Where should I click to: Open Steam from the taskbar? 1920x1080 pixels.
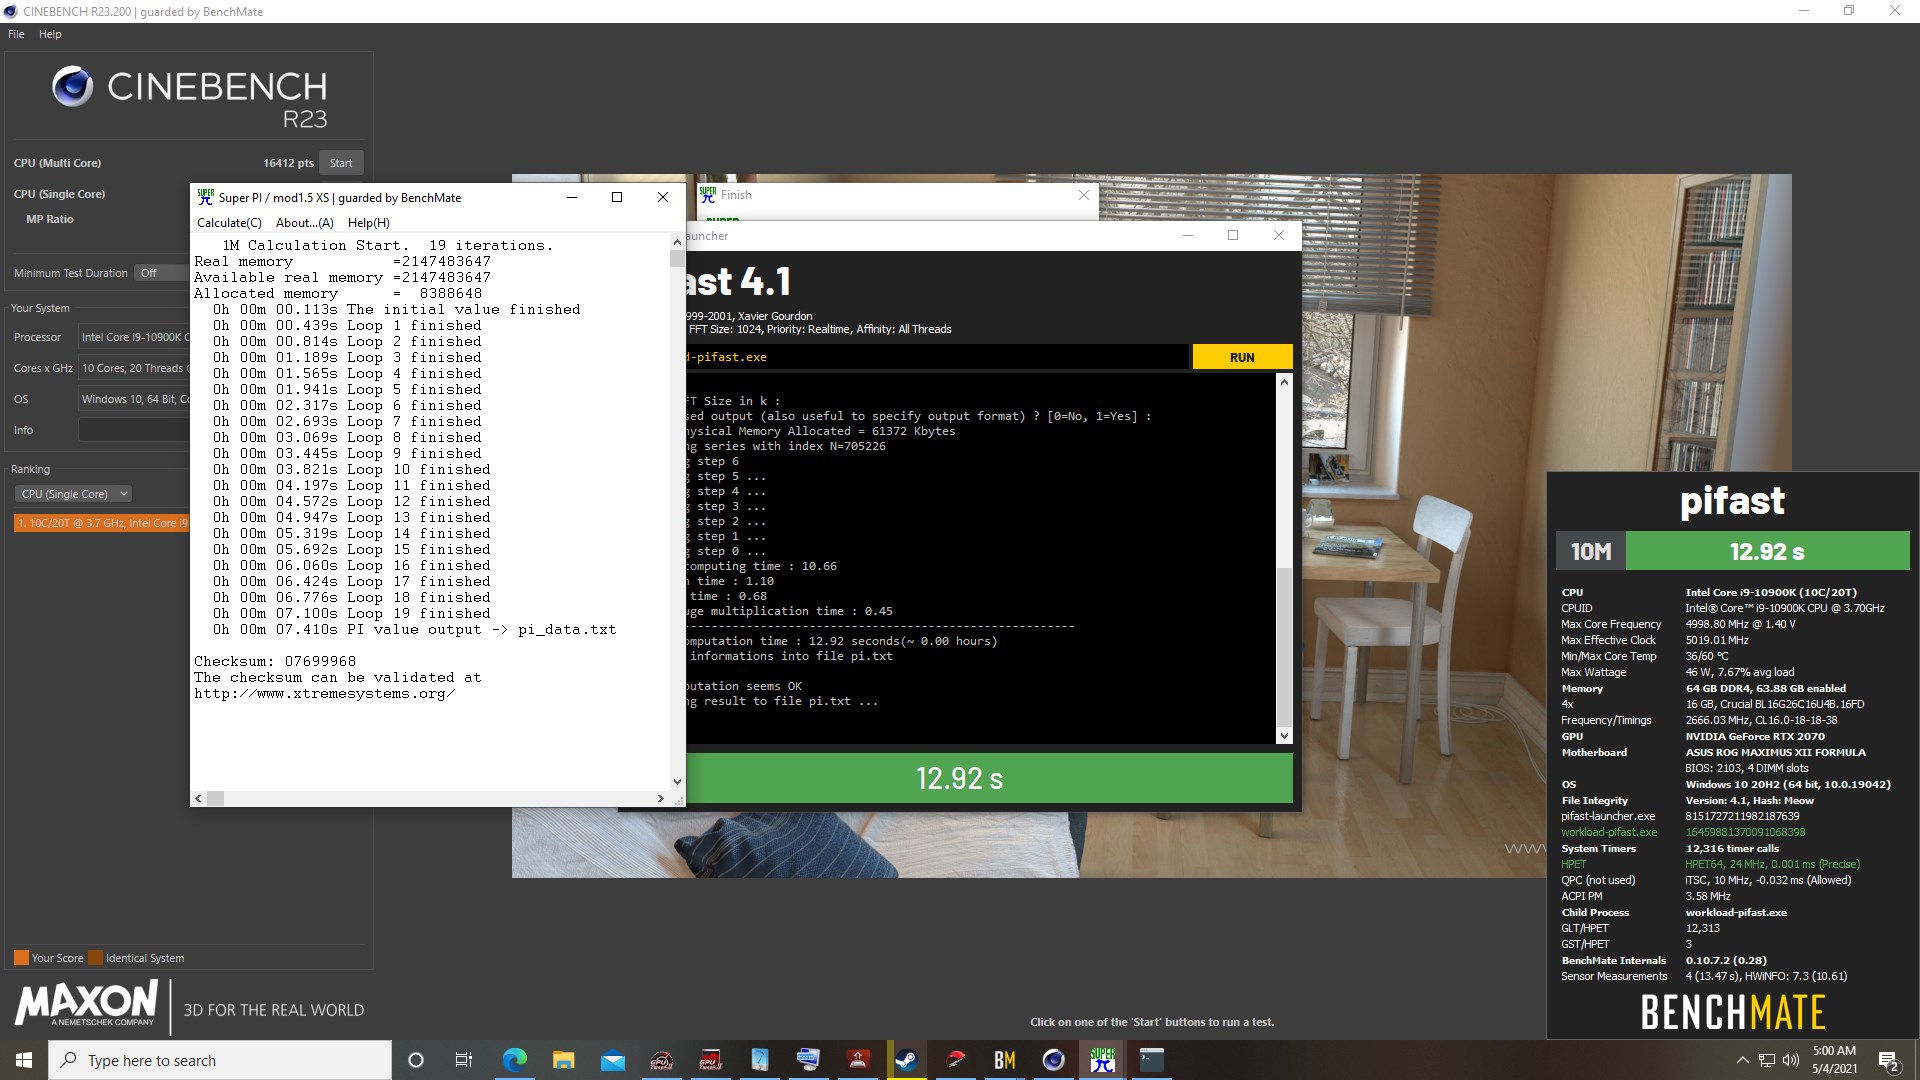click(x=906, y=1060)
